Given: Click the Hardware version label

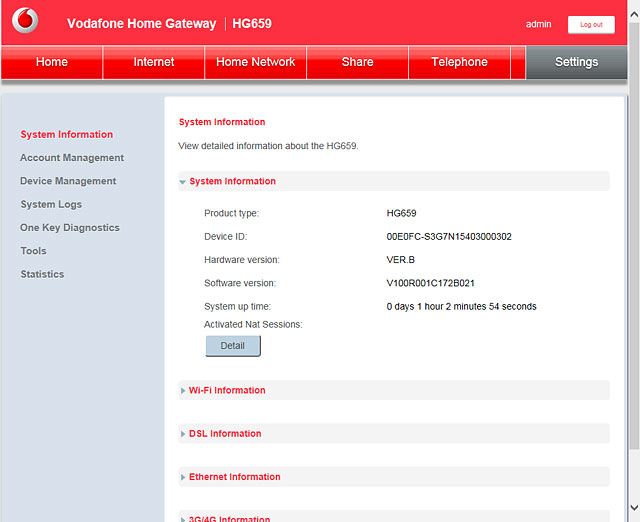Looking at the screenshot, I should (242, 260).
